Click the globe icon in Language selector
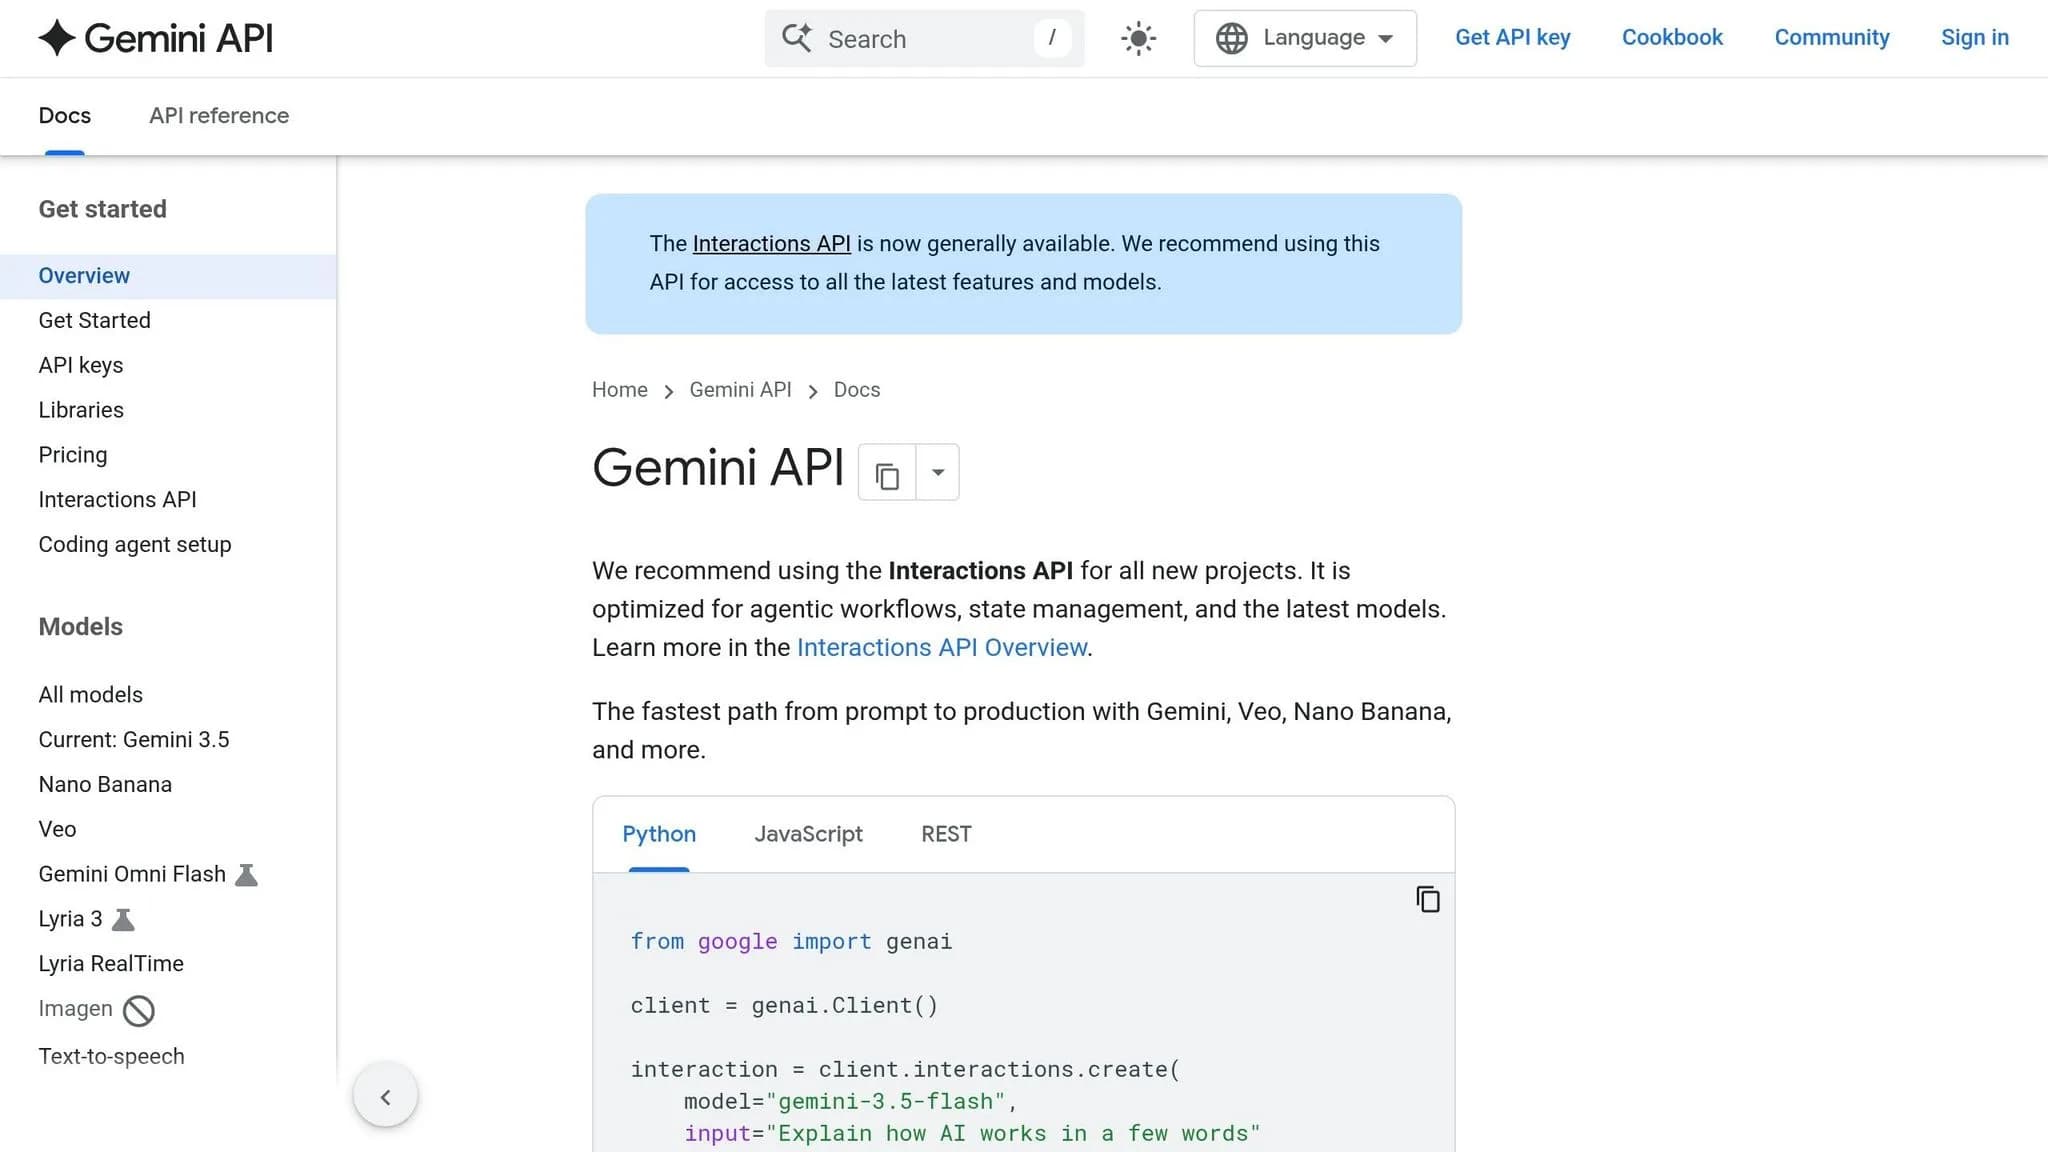Screen dimensions: 2048x1152 tap(1231, 38)
